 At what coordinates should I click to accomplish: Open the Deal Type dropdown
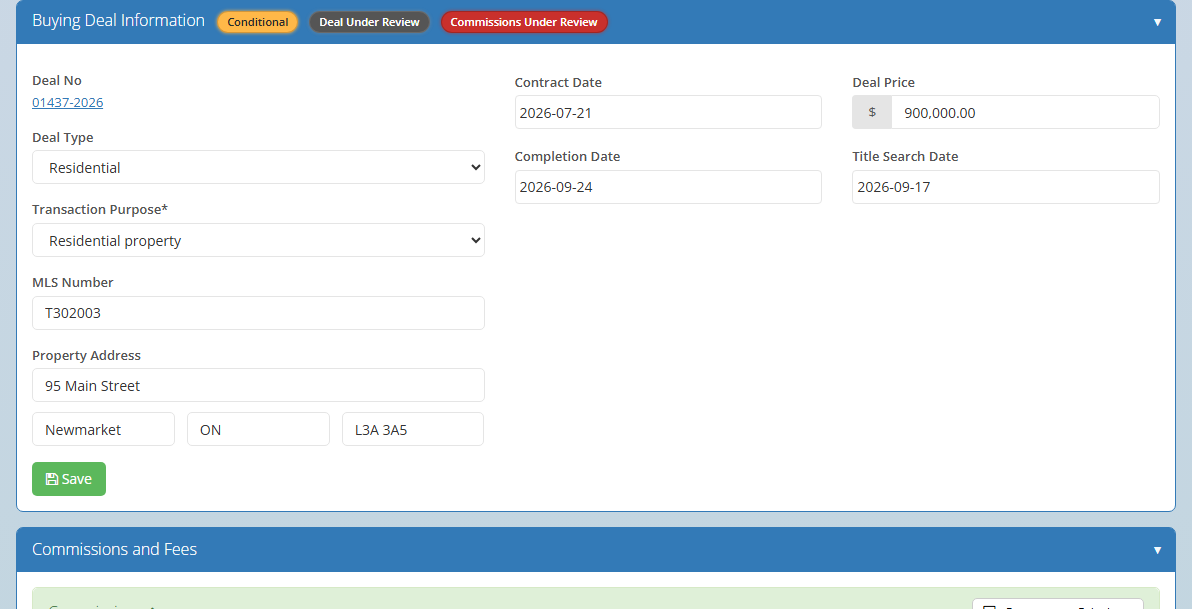[x=258, y=167]
